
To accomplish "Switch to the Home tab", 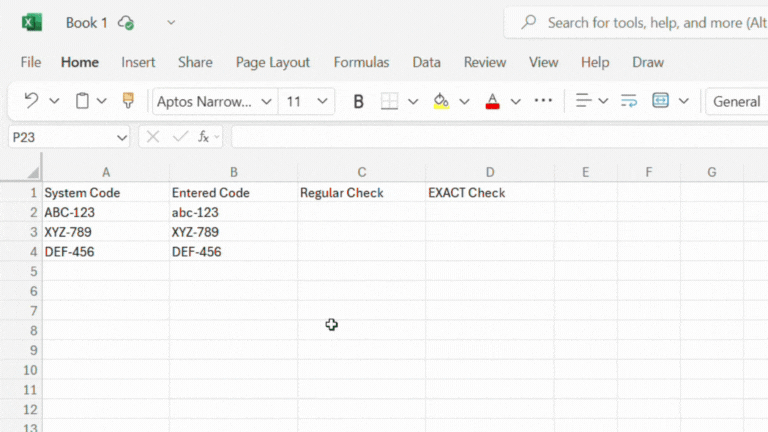I will coord(80,62).
